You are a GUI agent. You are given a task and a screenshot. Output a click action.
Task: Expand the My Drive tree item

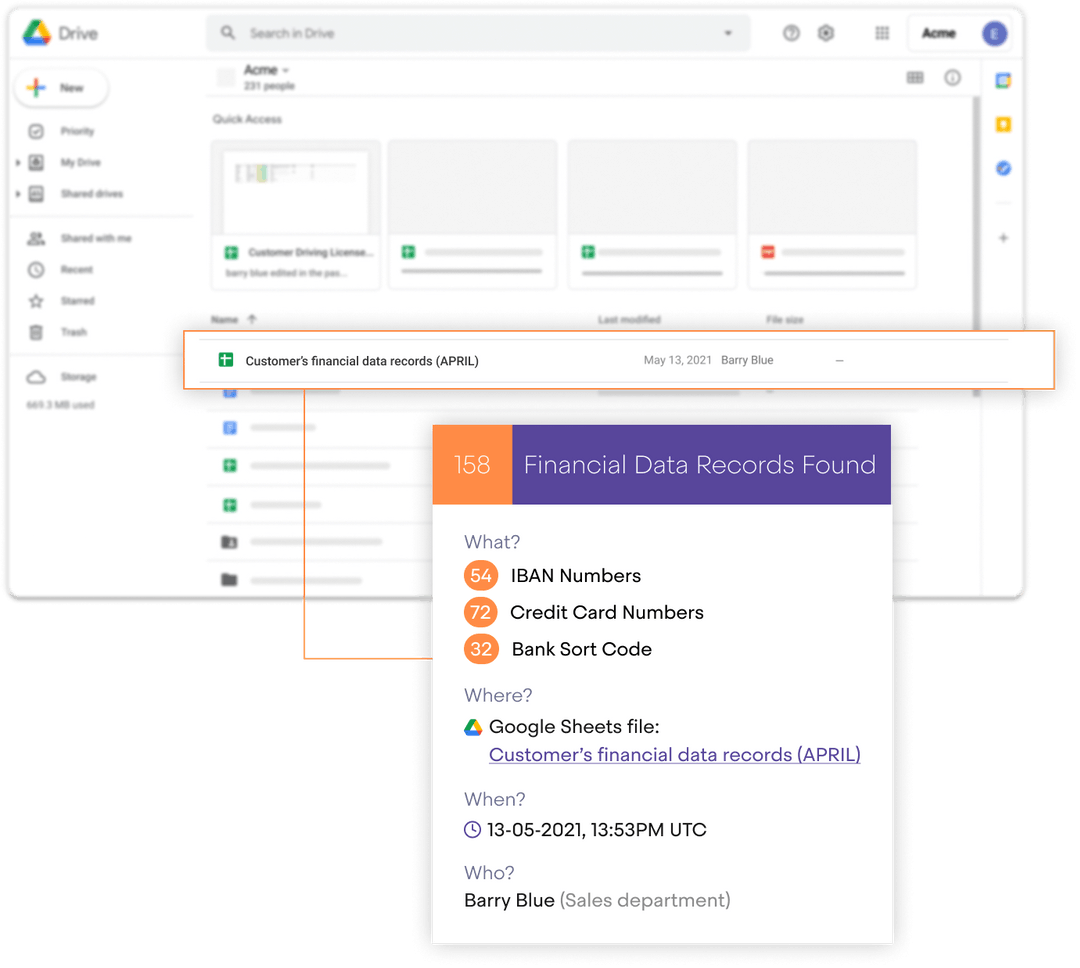point(18,162)
